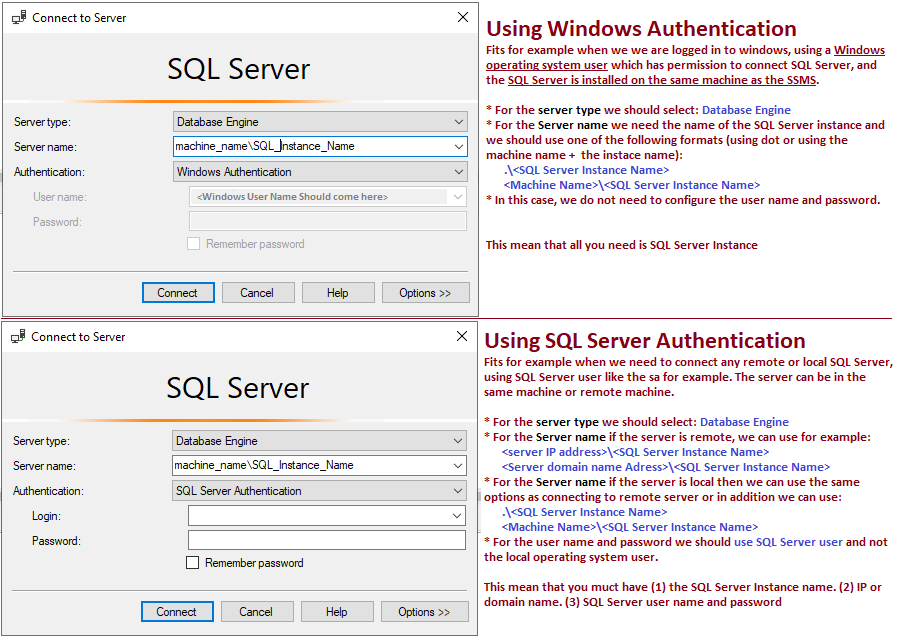The height and width of the screenshot is (639, 907).
Task: Click the 'Using Windows Authentication' heading
Action: (x=641, y=28)
